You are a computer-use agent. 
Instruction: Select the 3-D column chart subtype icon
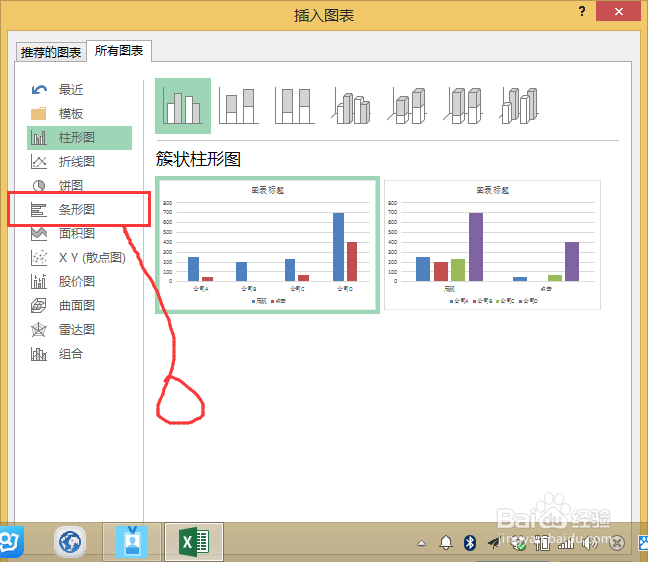(x=519, y=106)
